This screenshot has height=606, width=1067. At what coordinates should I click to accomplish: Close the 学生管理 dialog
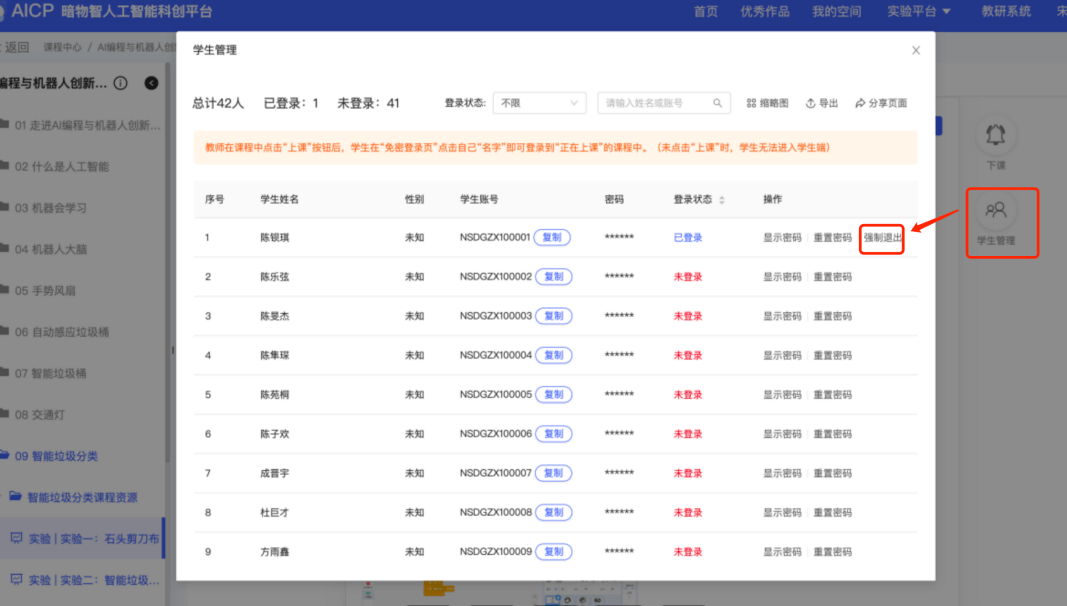(x=916, y=50)
